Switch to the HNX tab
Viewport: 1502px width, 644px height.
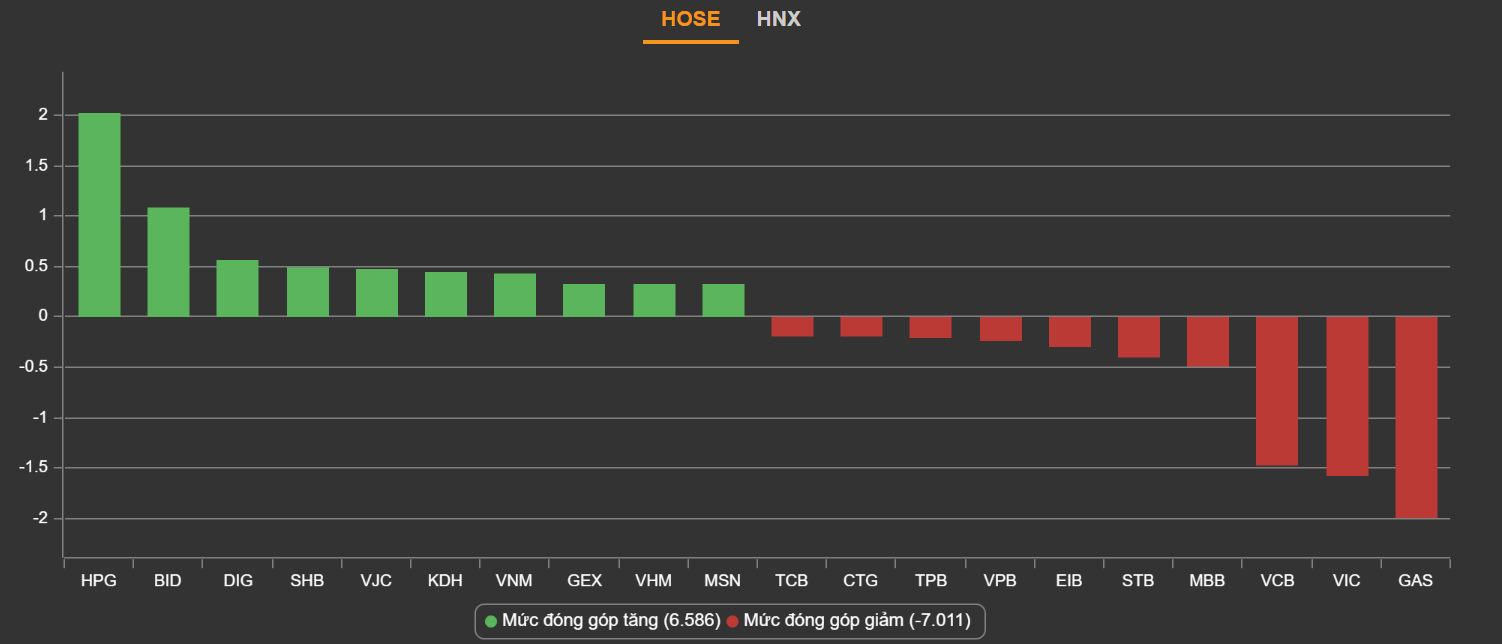(778, 19)
